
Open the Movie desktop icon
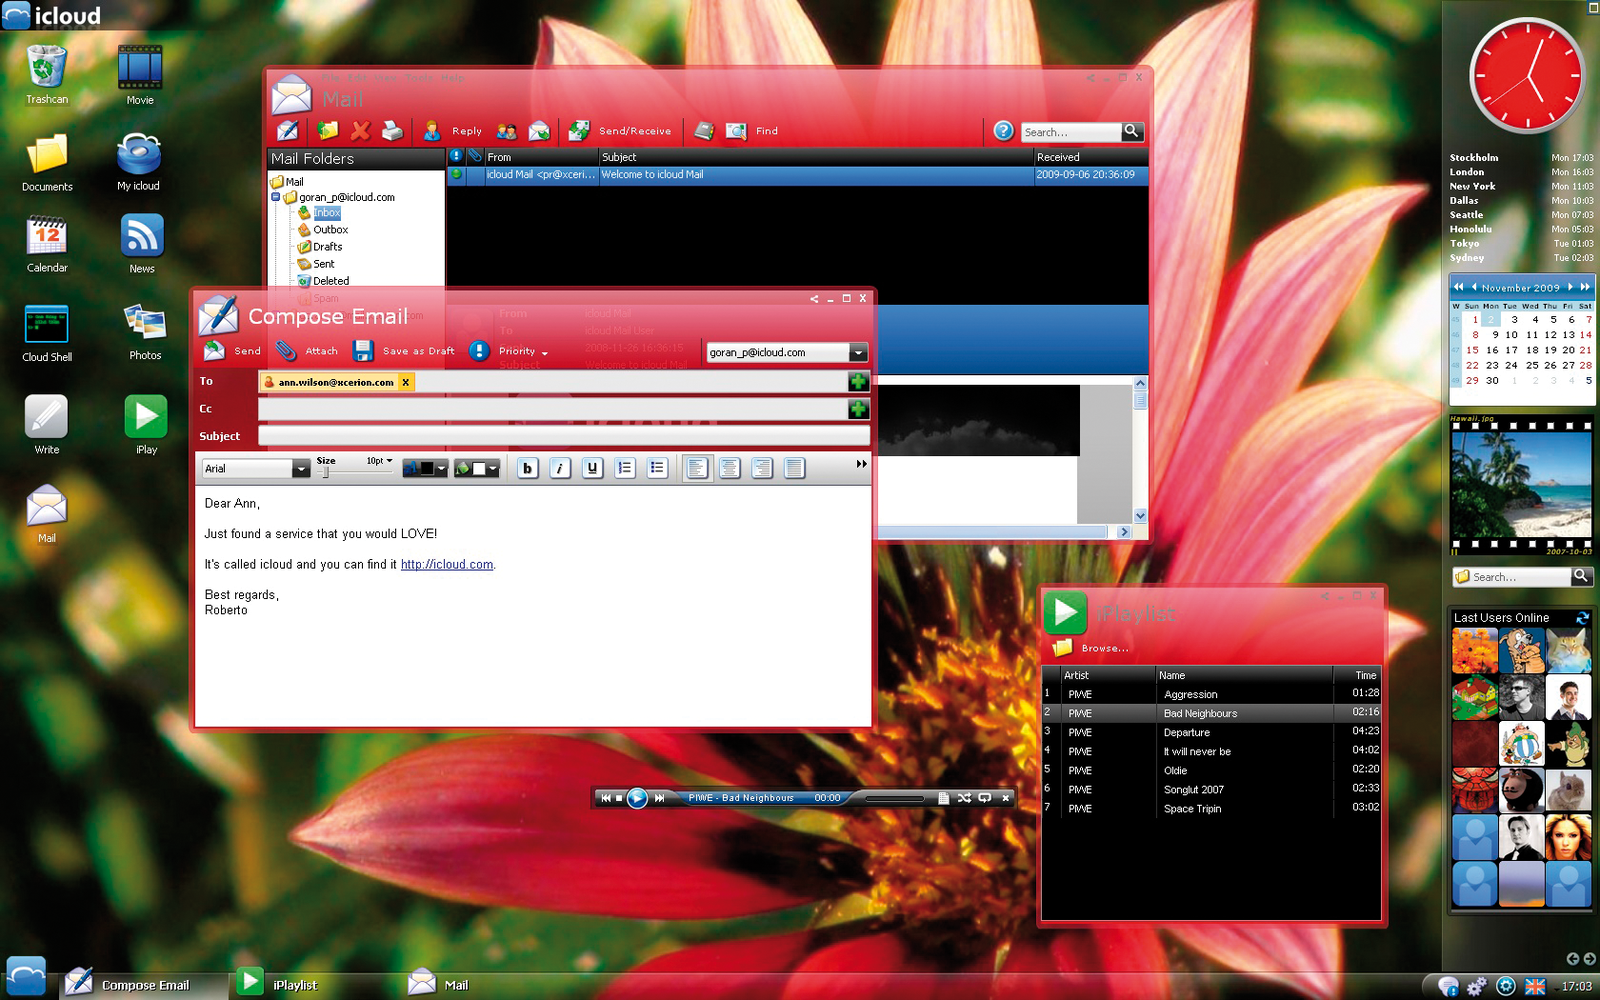[x=140, y=75]
